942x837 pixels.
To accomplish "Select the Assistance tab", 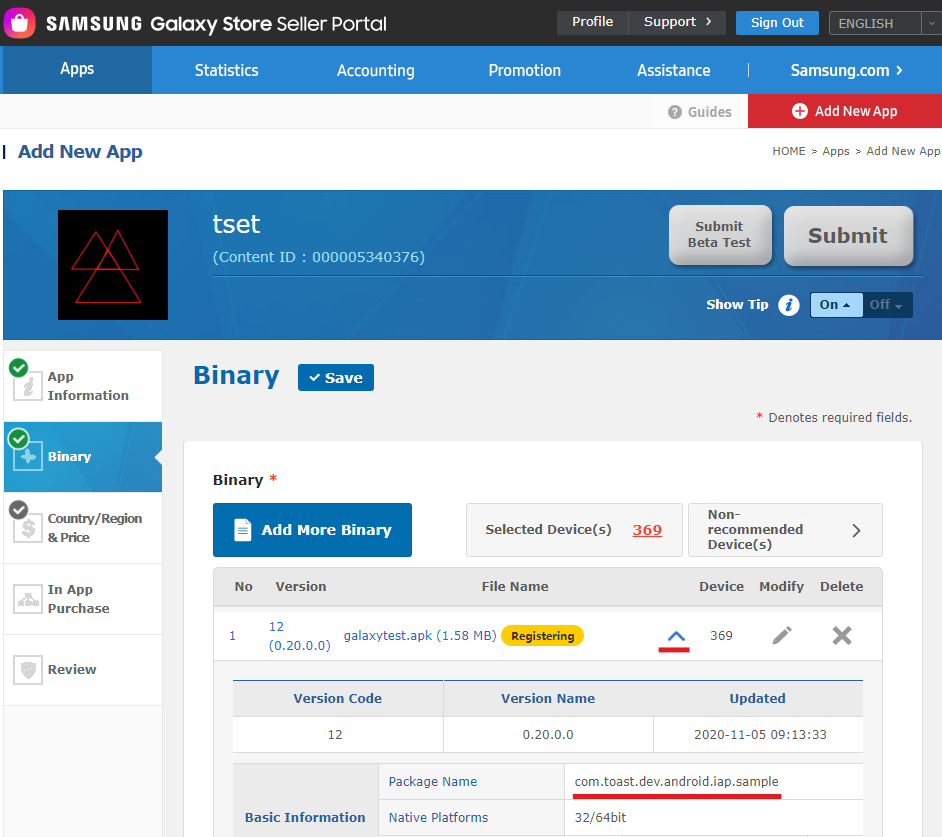I will 673,70.
